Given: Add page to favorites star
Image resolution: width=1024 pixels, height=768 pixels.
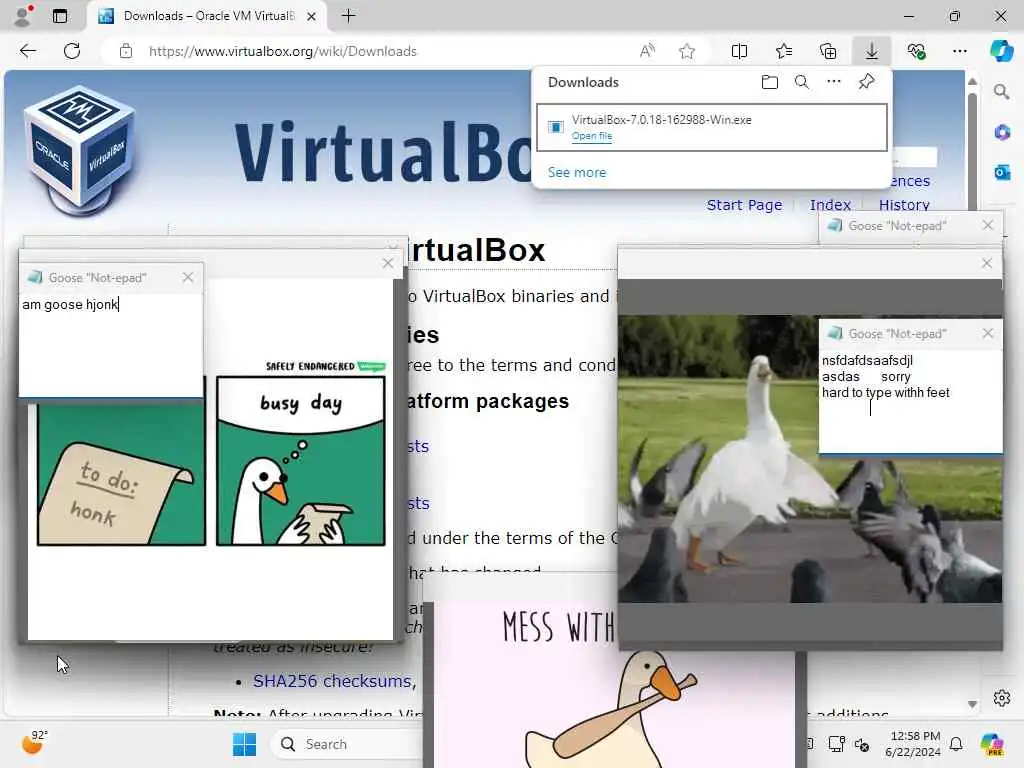Looking at the screenshot, I should pos(686,51).
